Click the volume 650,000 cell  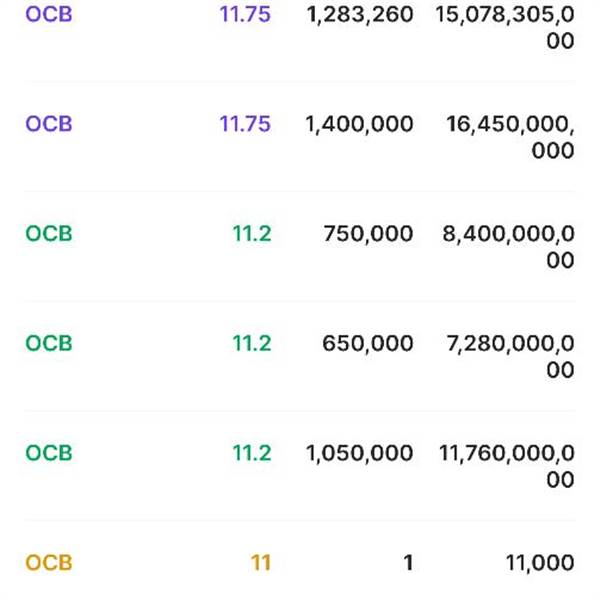368,343
